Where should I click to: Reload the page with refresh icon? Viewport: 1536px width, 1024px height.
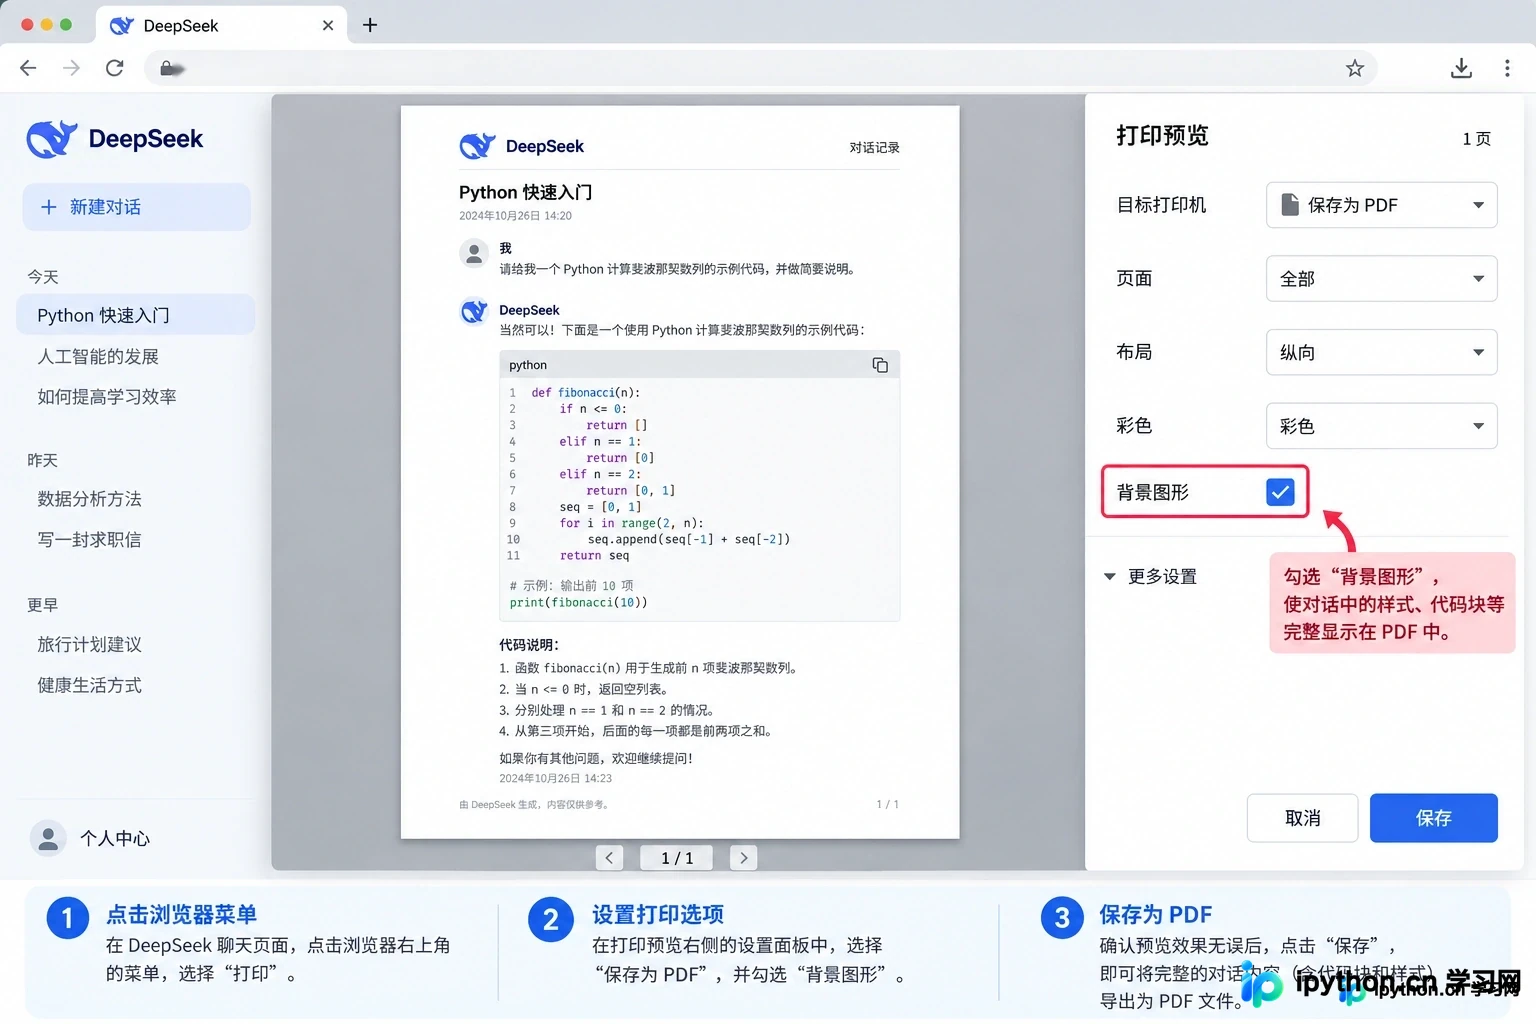[x=115, y=68]
